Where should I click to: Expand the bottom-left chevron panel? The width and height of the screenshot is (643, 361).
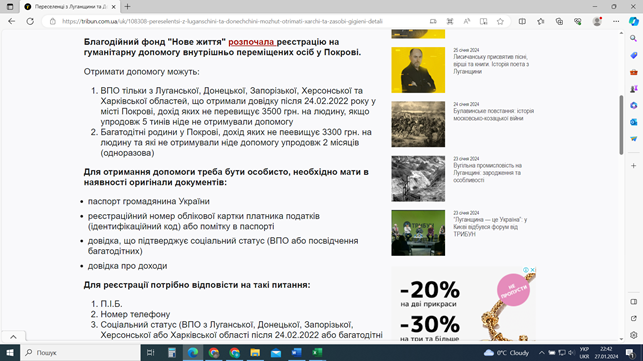(x=13, y=337)
